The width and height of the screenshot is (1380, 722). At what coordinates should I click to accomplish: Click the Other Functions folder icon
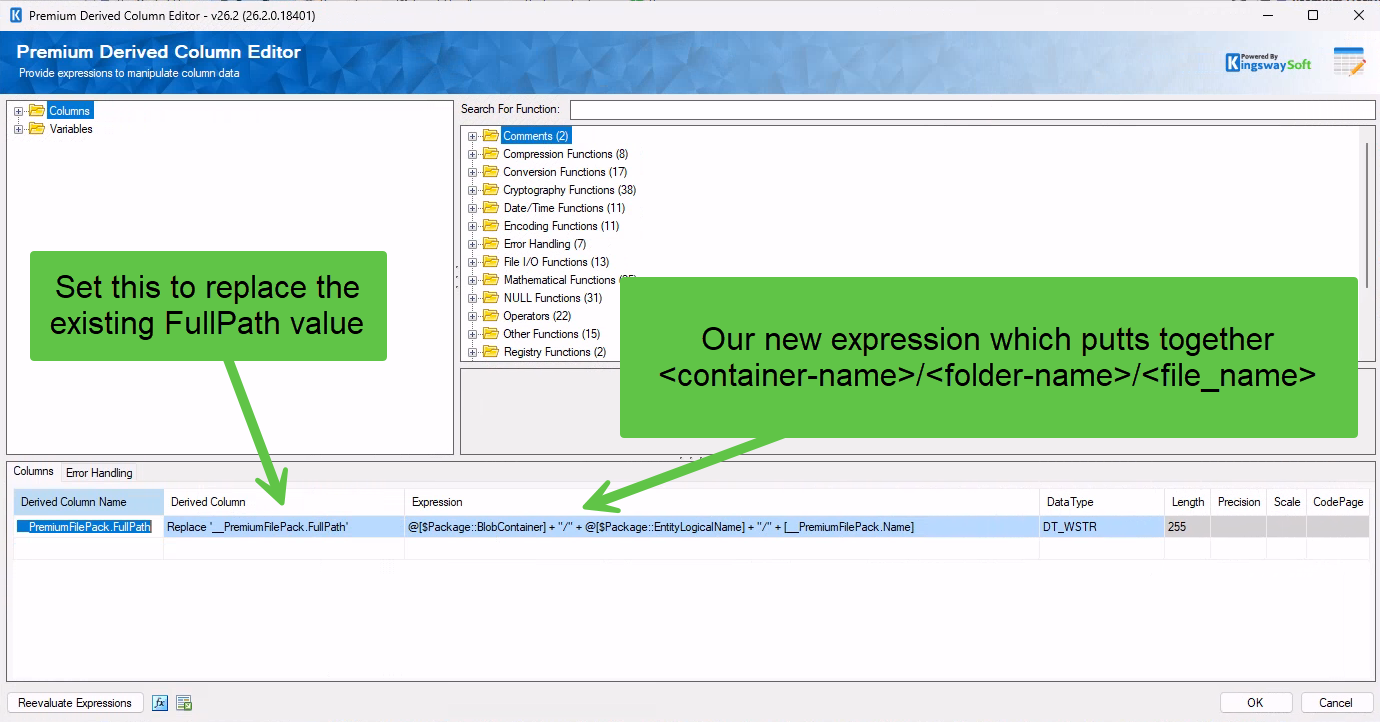[x=490, y=334]
